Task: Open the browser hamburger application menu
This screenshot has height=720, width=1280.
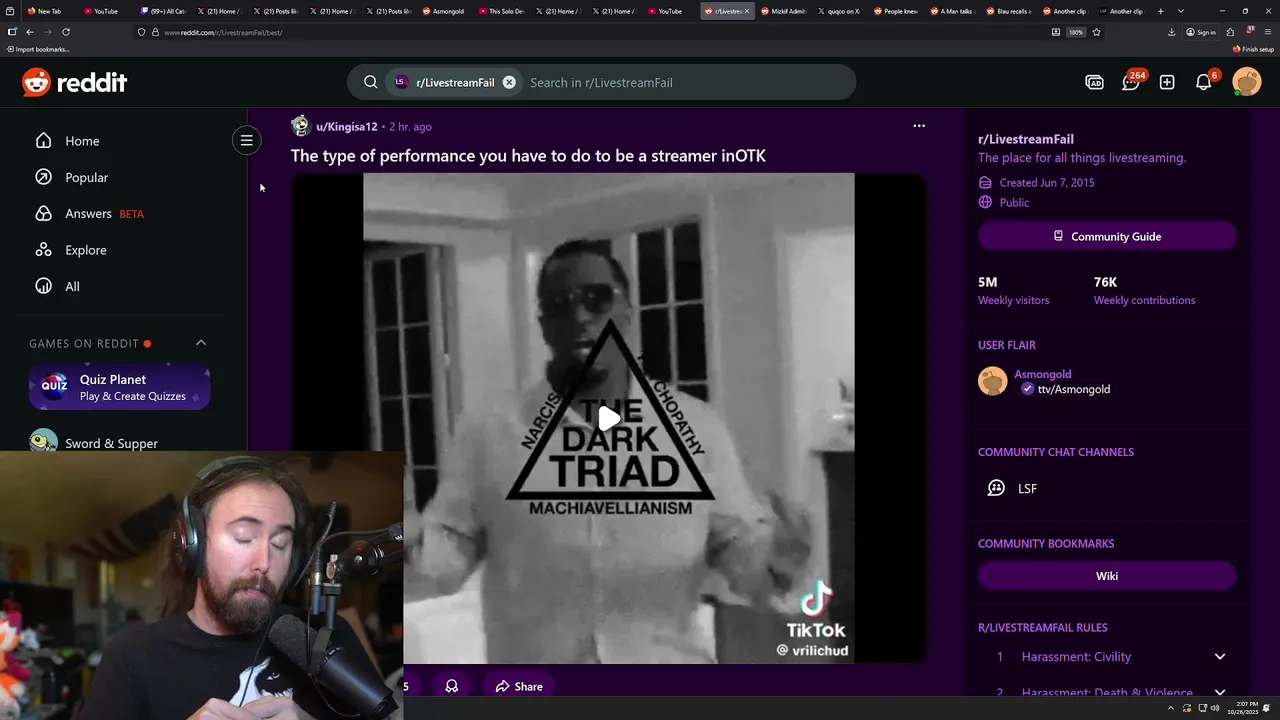Action: (x=1268, y=32)
